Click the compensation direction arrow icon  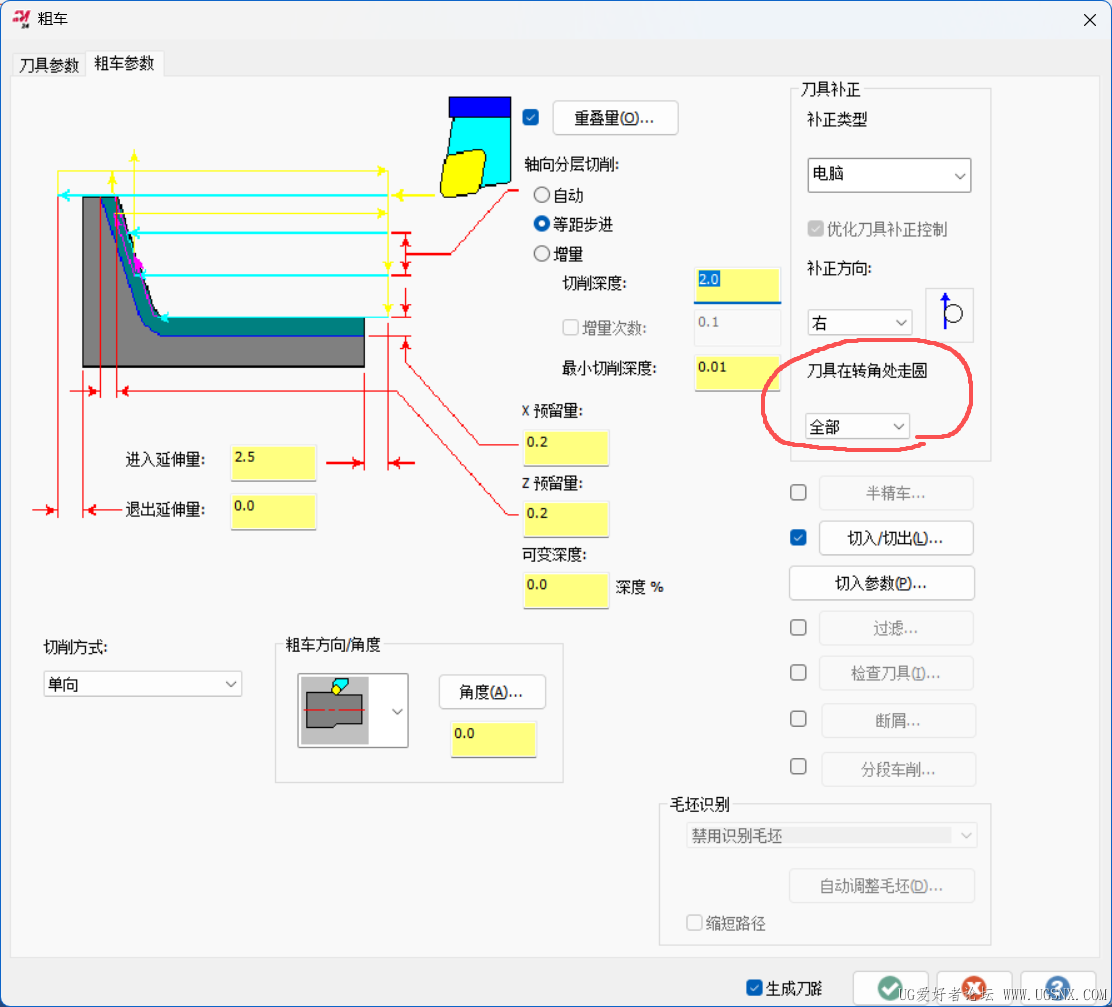pos(949,315)
